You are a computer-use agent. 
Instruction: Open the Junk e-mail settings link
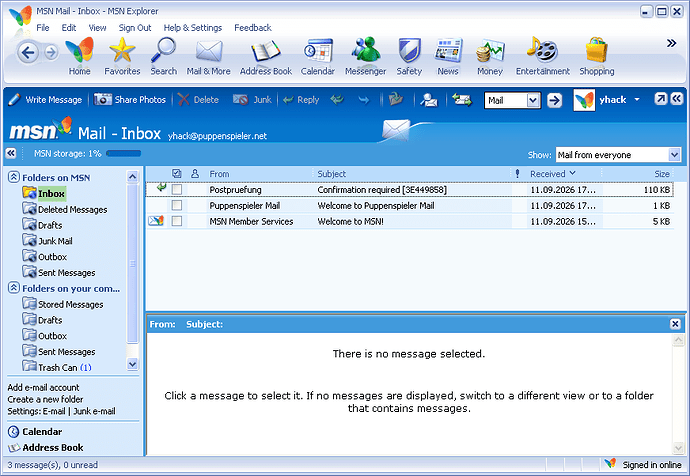point(94,411)
